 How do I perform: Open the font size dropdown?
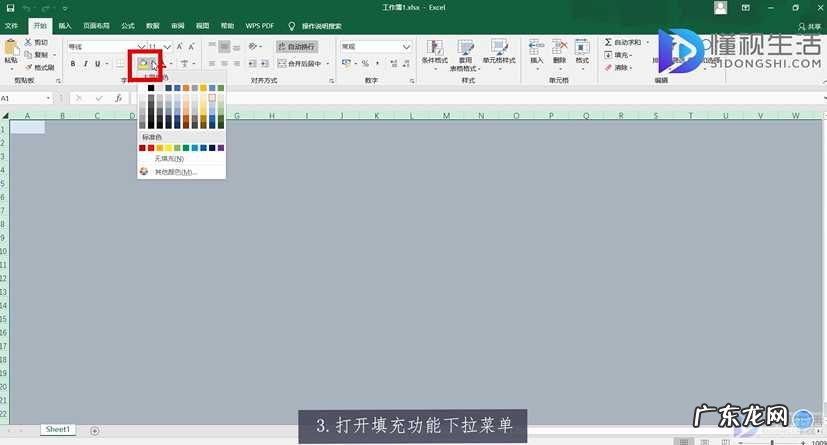(x=167, y=47)
